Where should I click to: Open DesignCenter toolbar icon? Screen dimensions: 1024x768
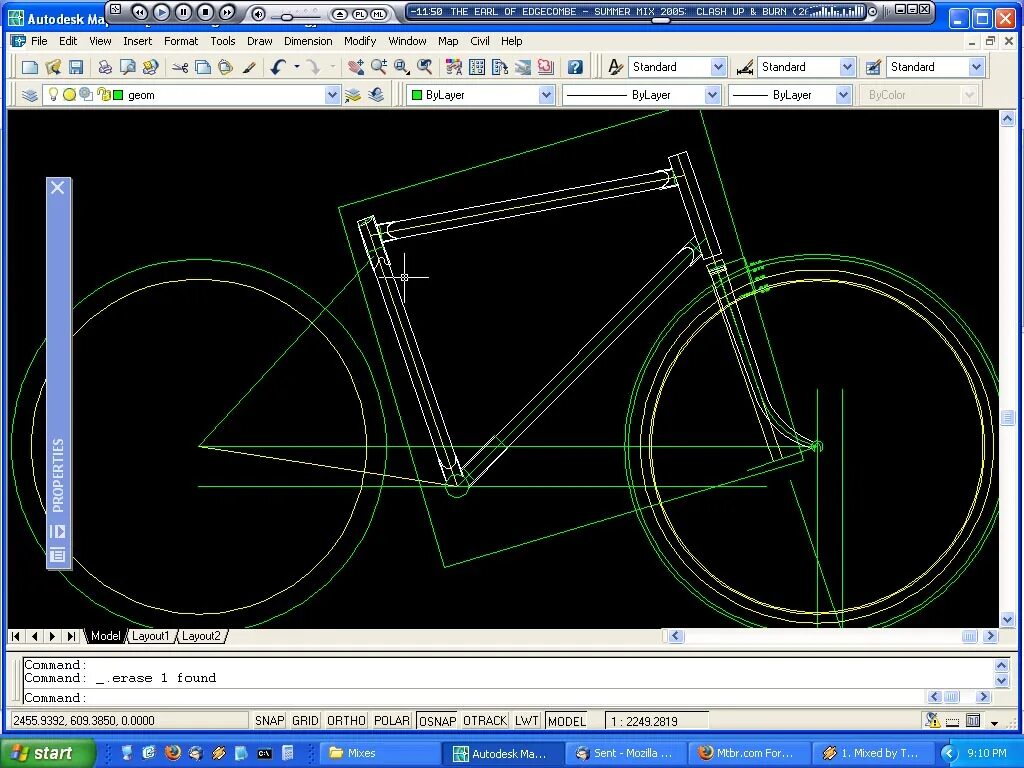pos(477,67)
